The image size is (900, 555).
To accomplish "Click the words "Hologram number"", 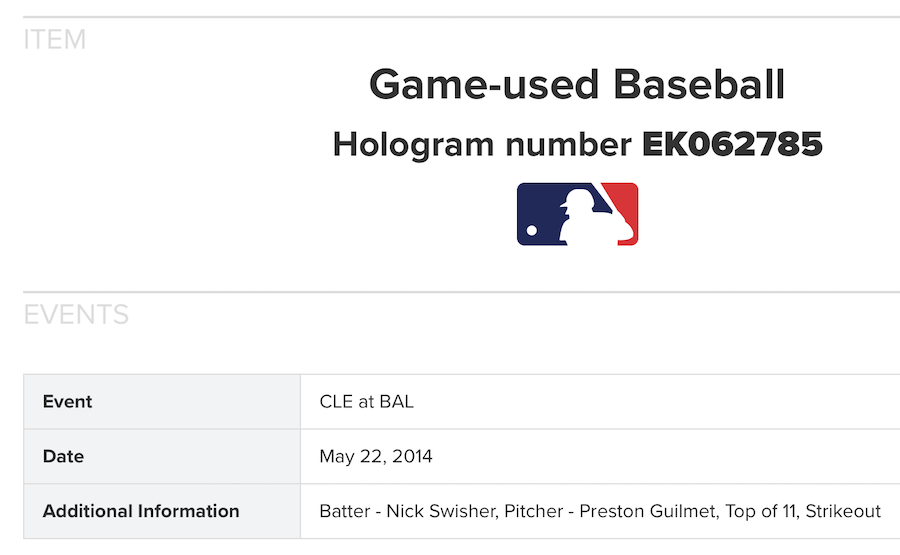I will 482,145.
